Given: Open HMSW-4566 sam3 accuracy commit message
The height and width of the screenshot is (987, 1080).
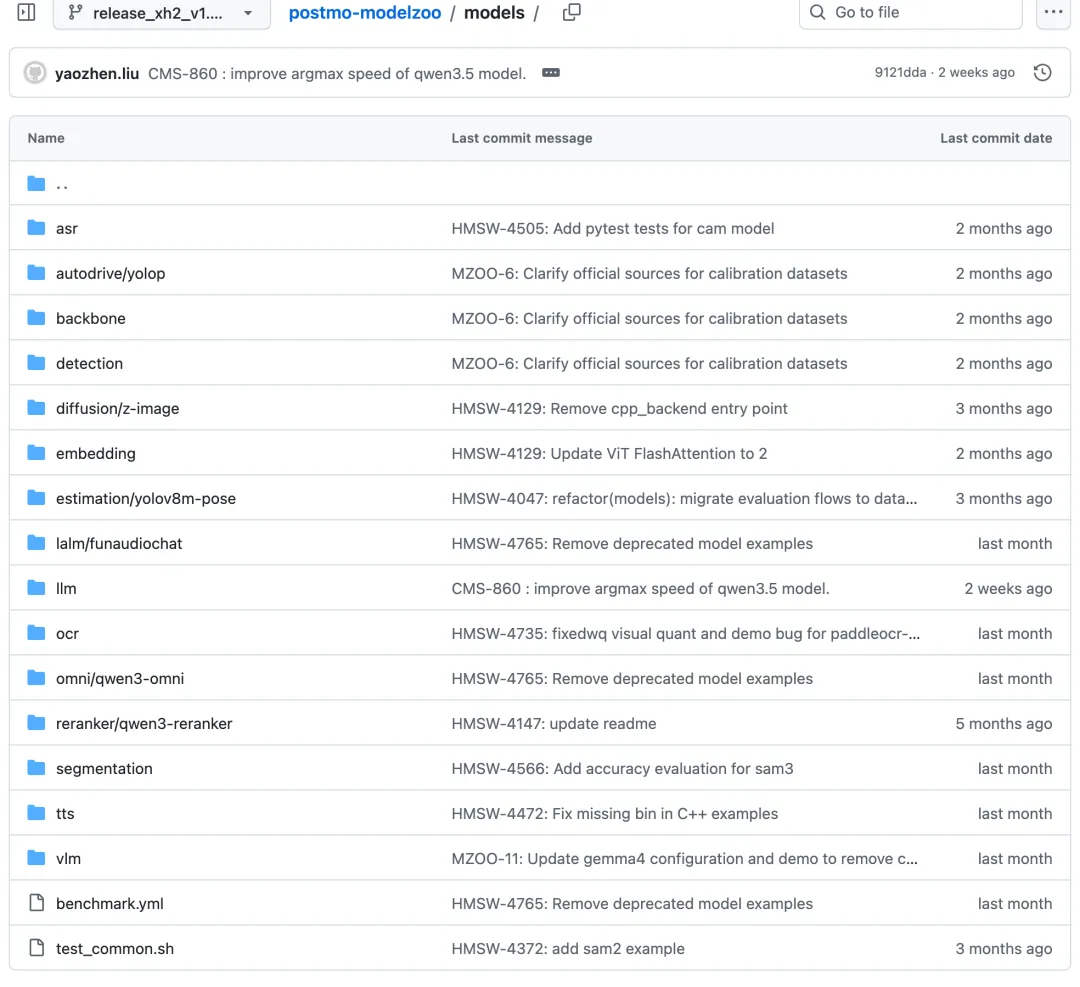Looking at the screenshot, I should 623,769.
